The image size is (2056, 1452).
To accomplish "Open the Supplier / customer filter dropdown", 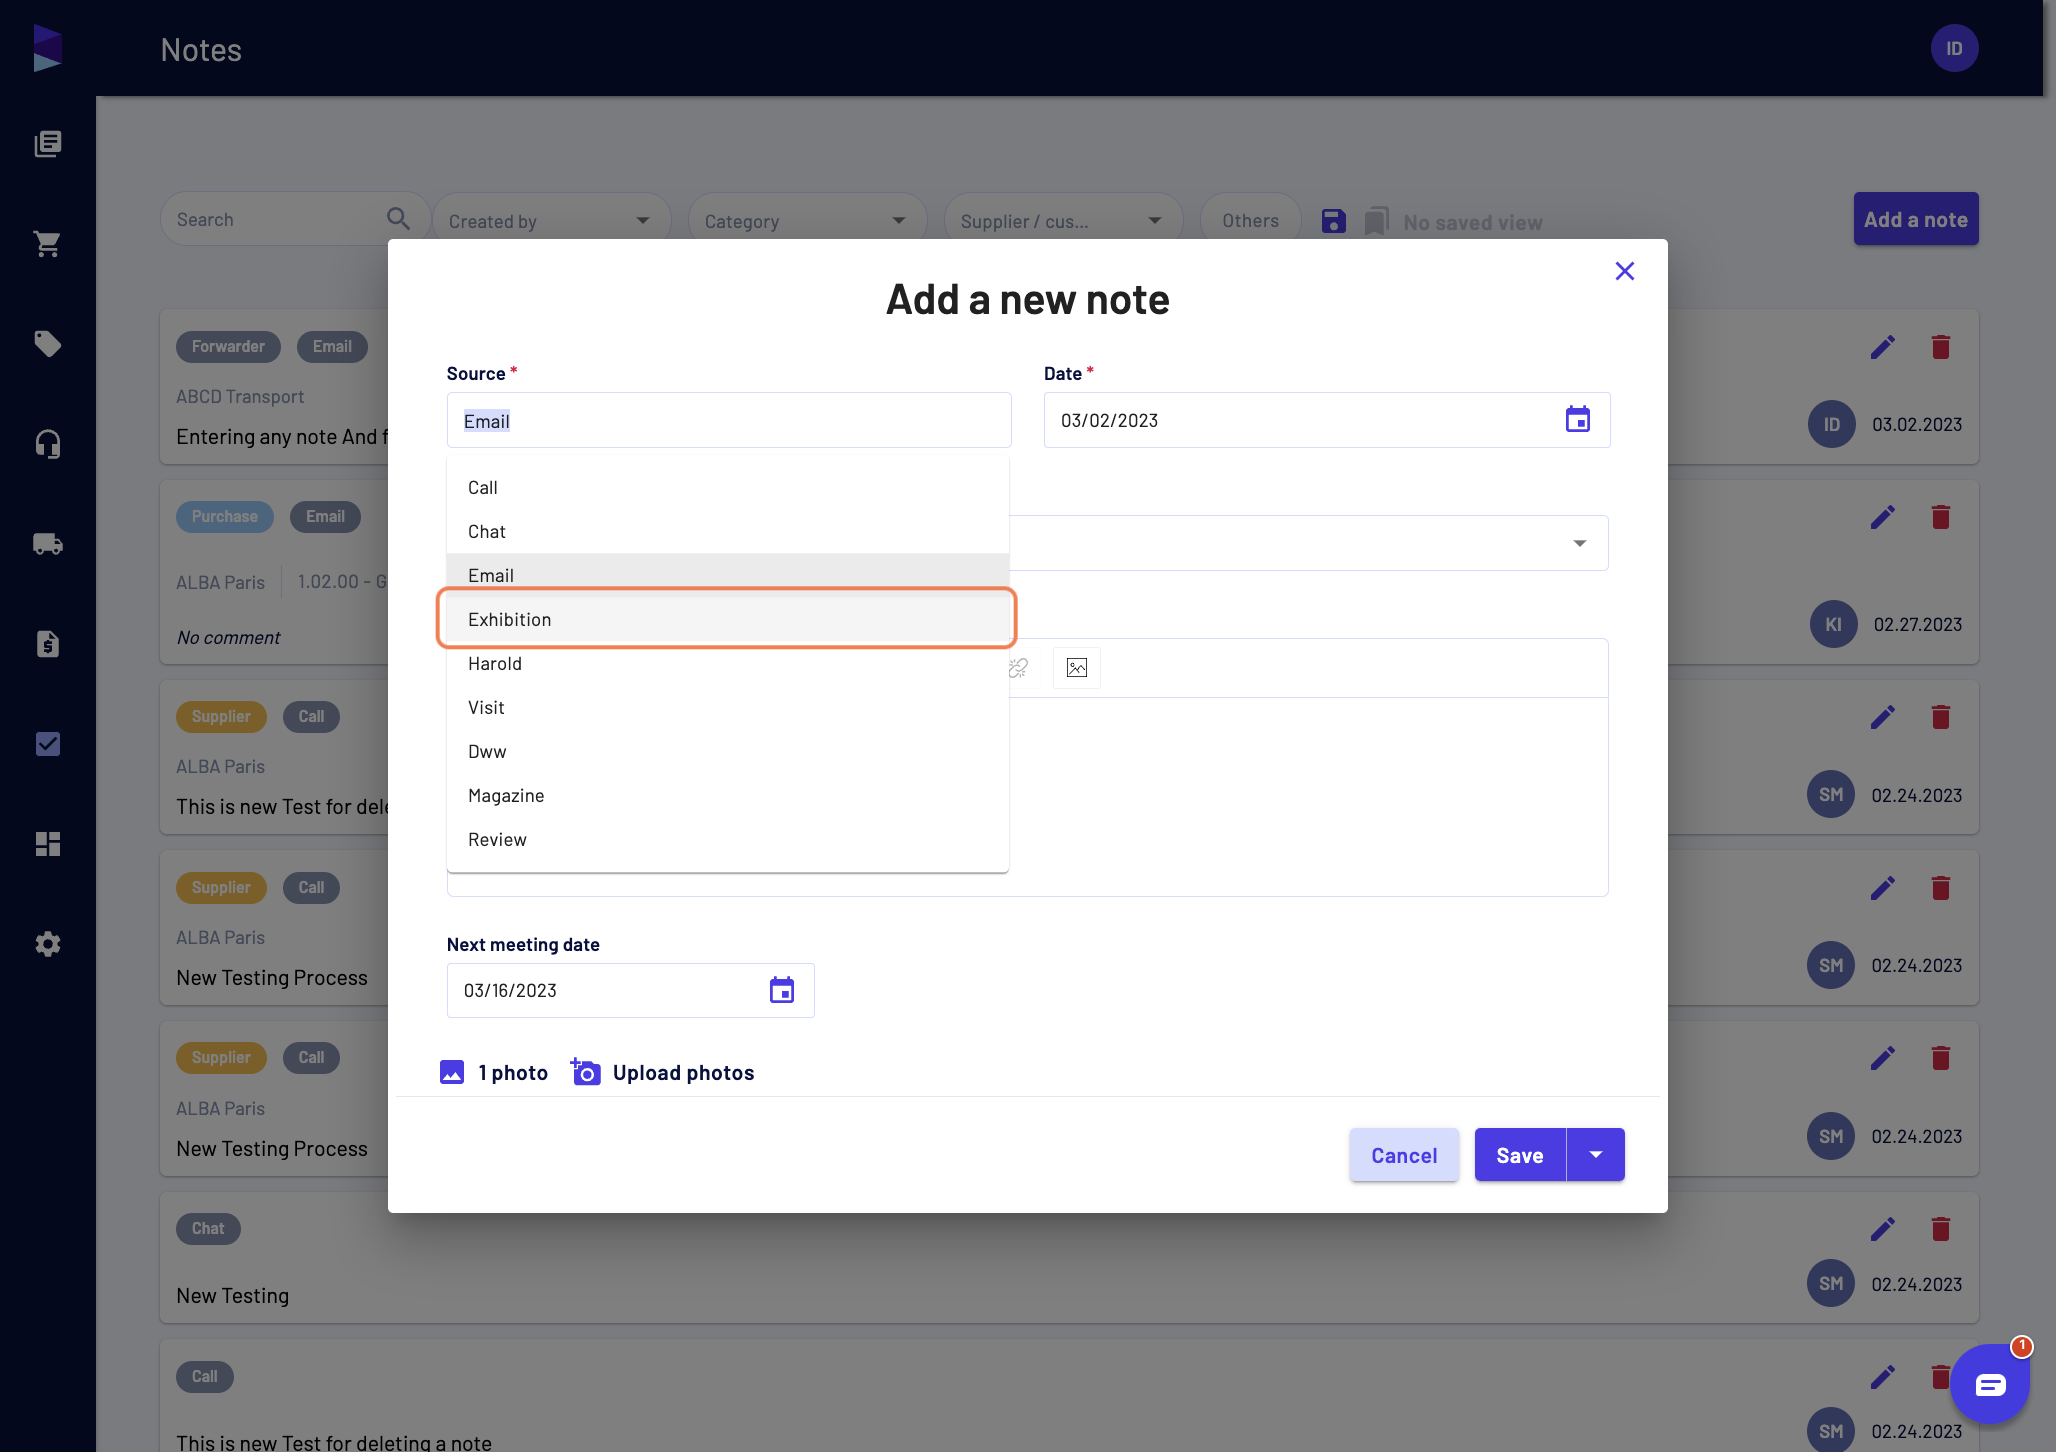I will [1063, 221].
